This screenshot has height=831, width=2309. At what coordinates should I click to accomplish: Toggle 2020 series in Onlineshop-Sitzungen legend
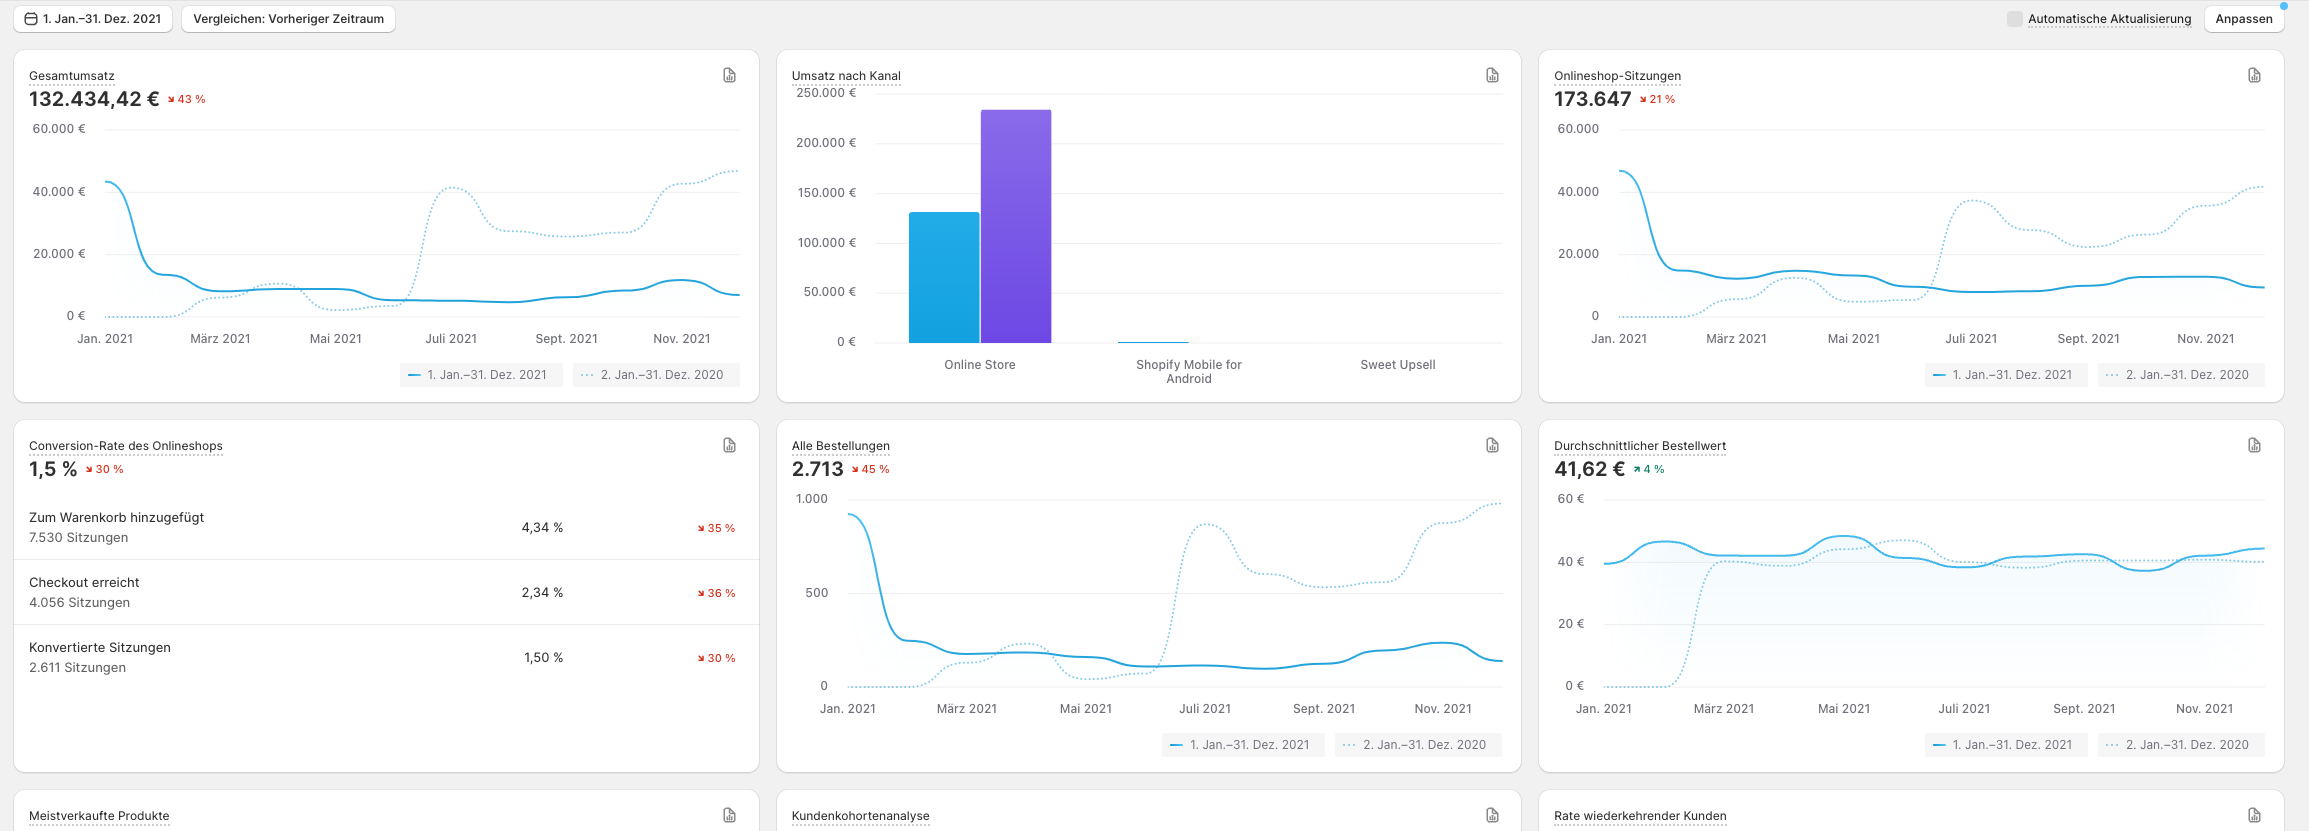pos(2180,375)
